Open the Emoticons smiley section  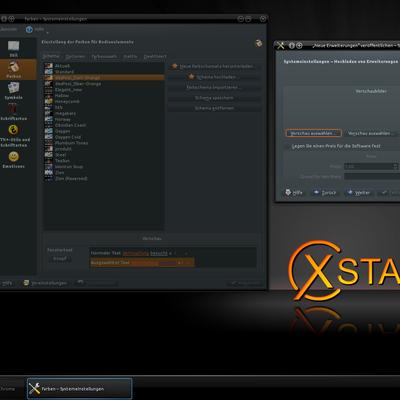pyautogui.click(x=14, y=160)
